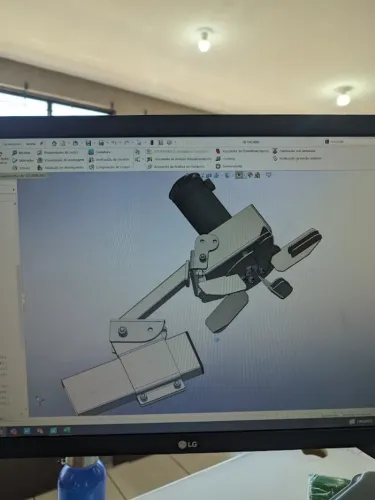
Task: Click the coordinate triad in the viewport corner
Action: coord(40,400)
